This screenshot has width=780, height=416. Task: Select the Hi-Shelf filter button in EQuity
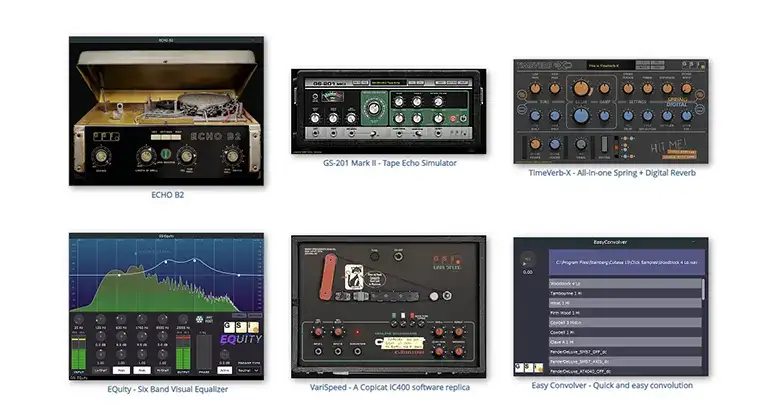(x=163, y=370)
